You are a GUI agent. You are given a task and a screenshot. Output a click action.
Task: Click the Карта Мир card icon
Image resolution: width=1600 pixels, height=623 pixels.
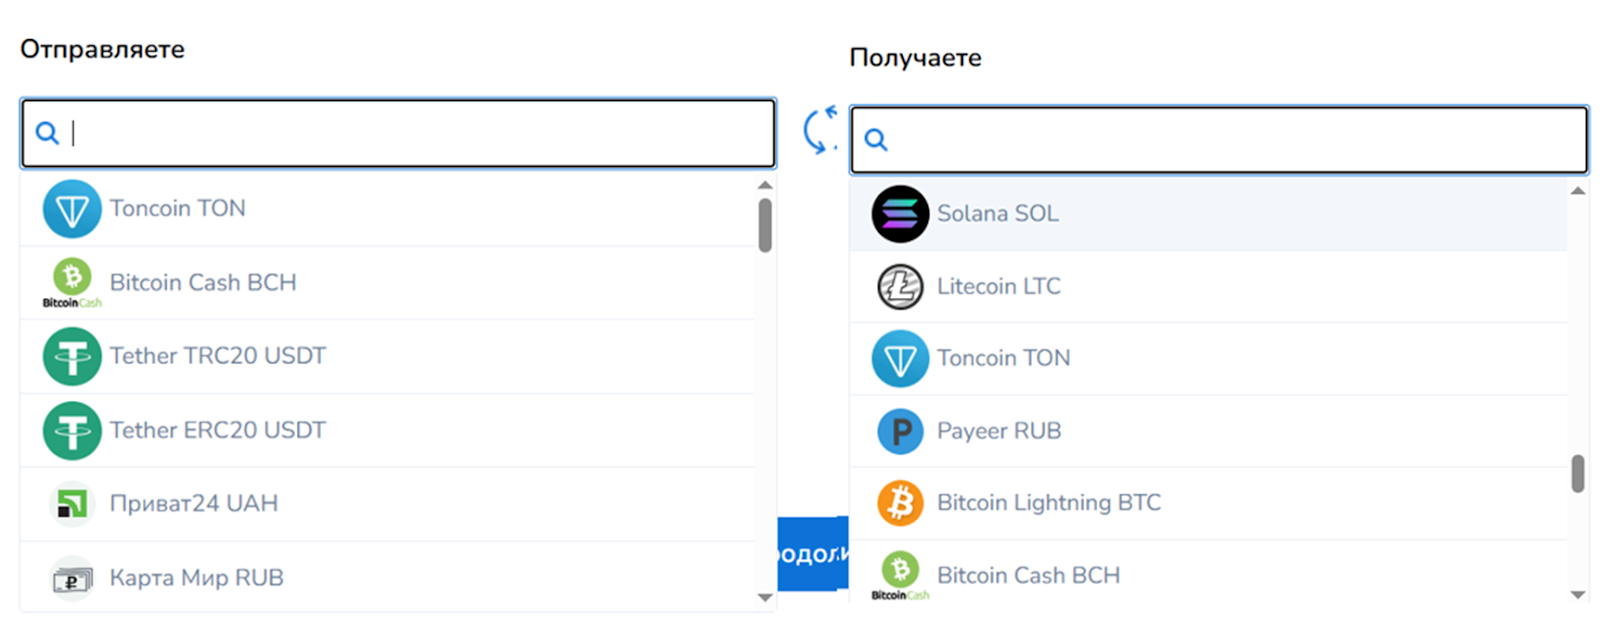click(72, 578)
